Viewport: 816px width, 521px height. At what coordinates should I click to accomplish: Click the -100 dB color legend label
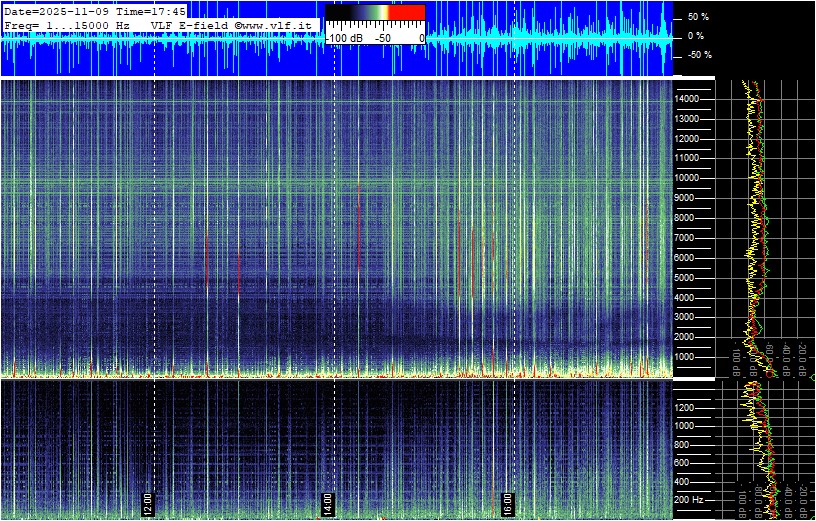point(345,38)
